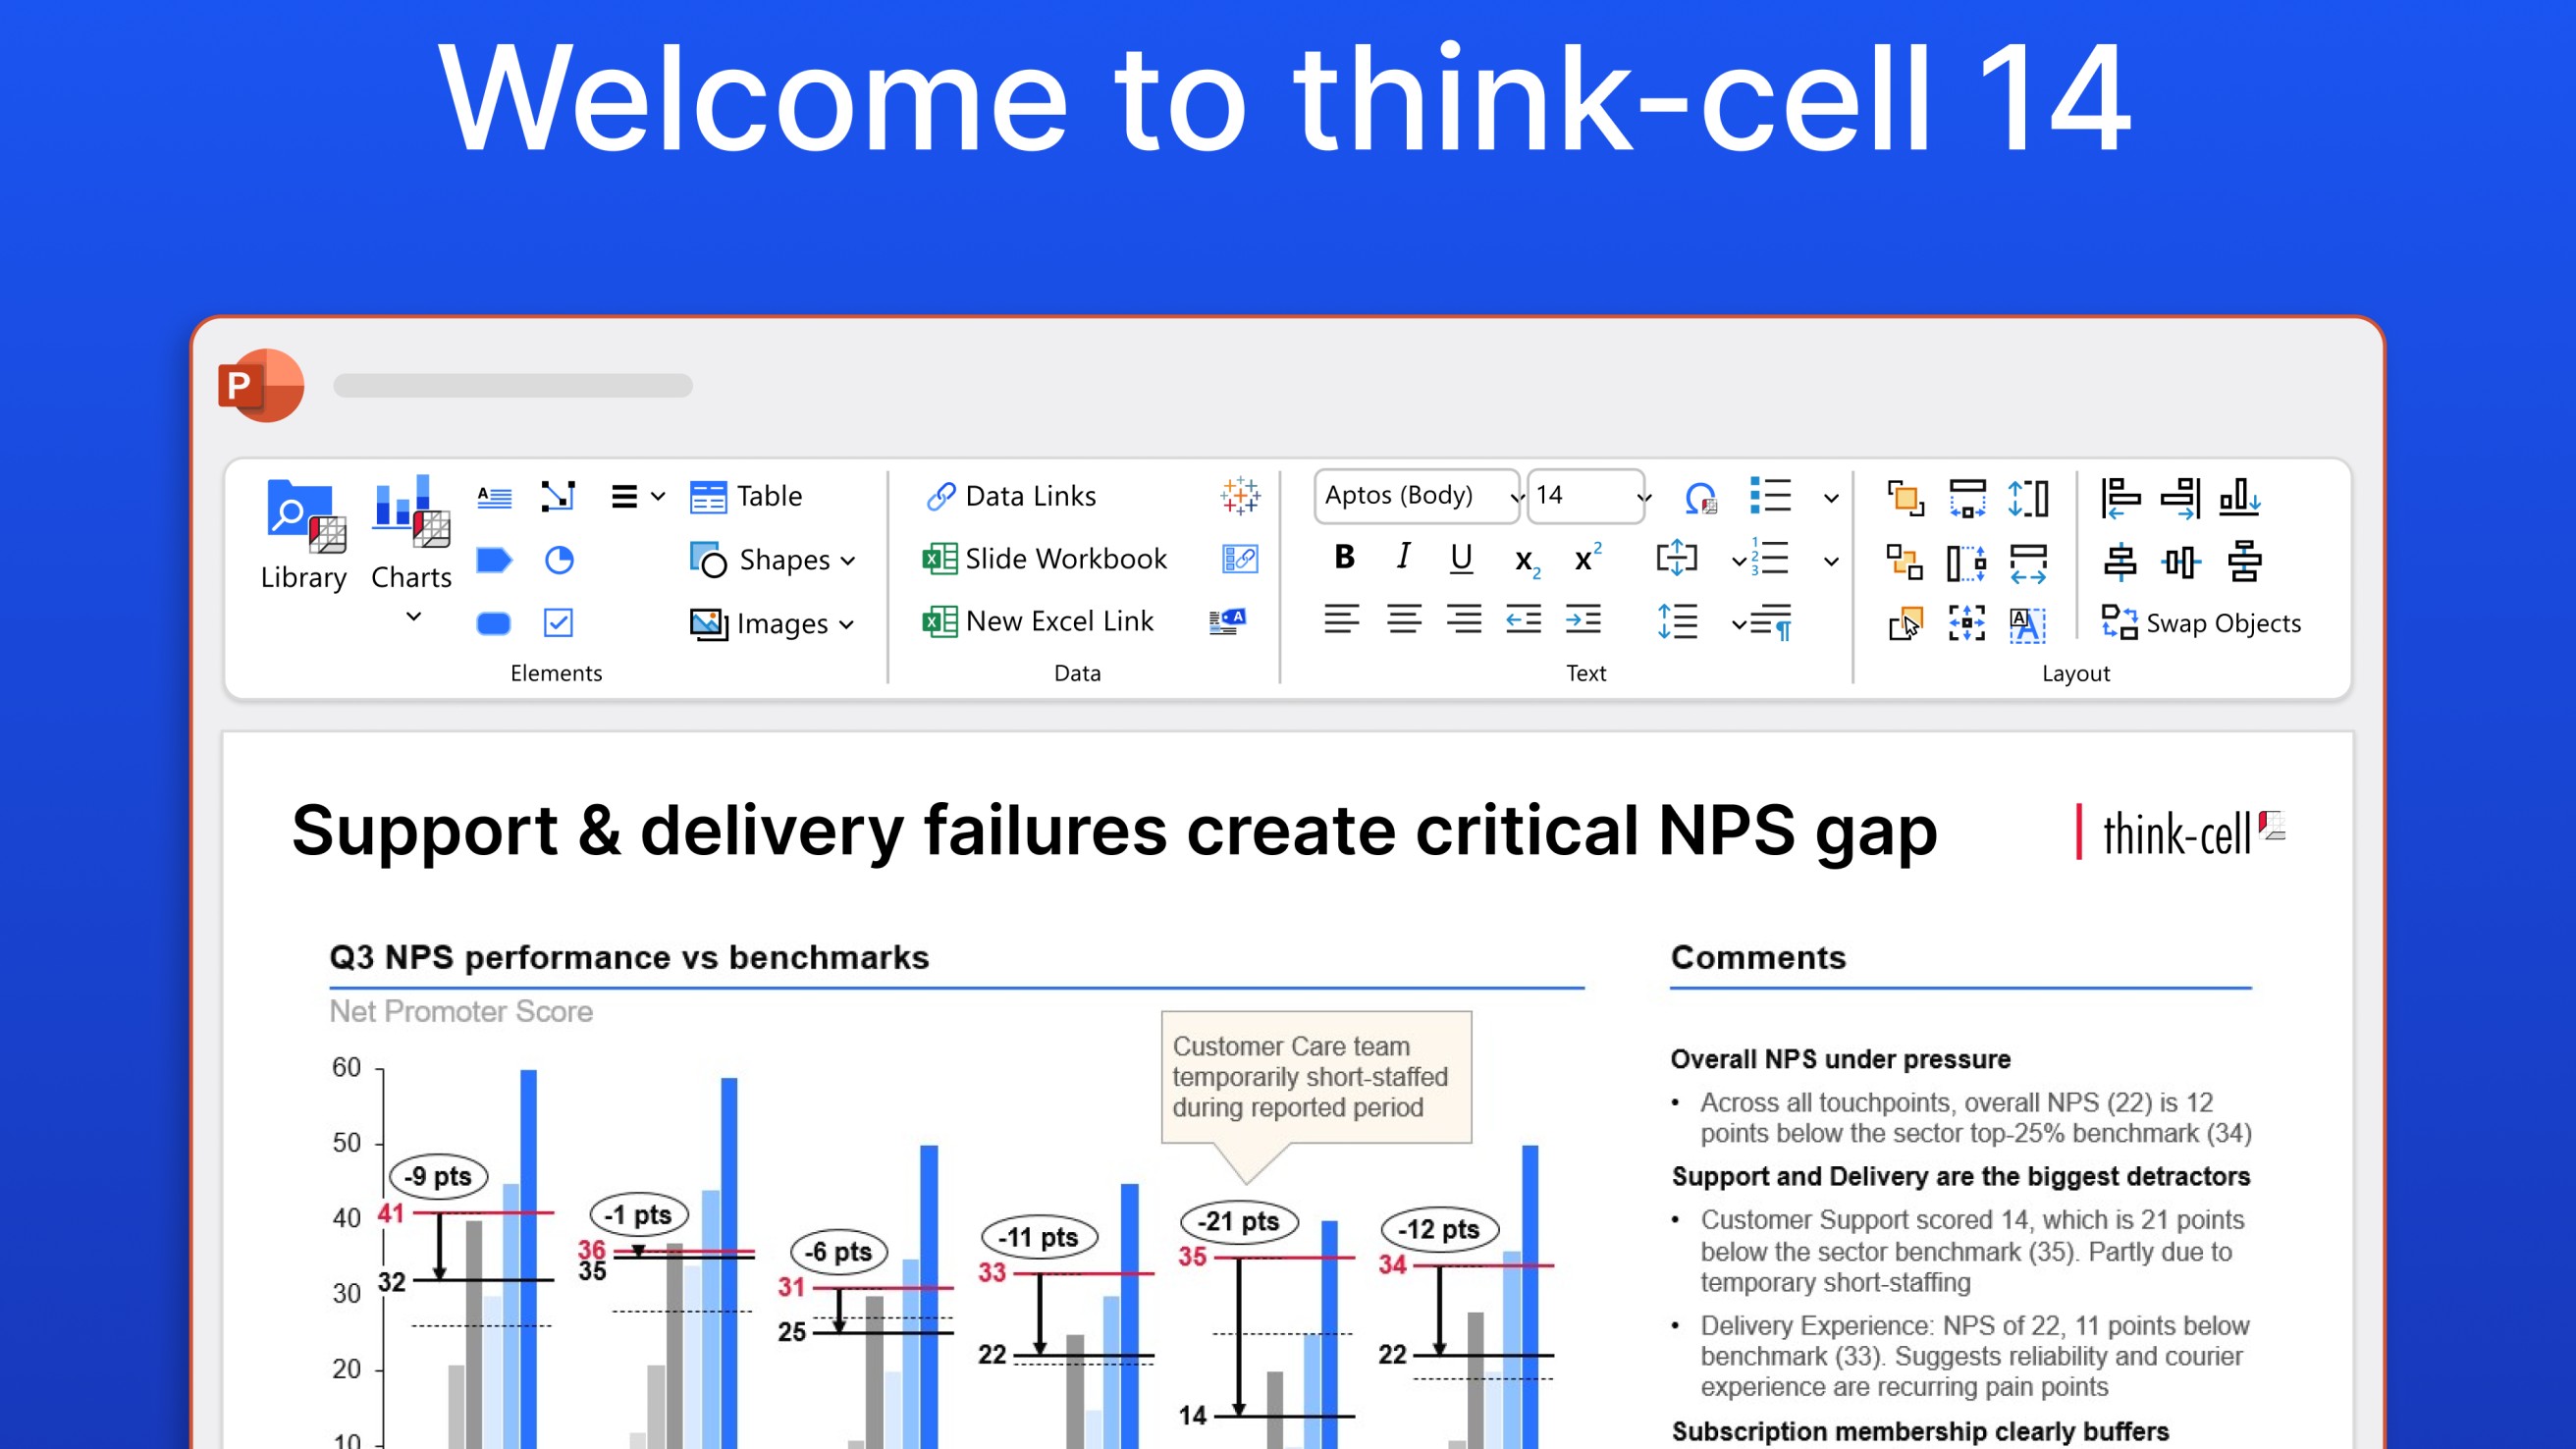This screenshot has height=1449, width=2576.
Task: Open the think-cell Library
Action: 304,534
